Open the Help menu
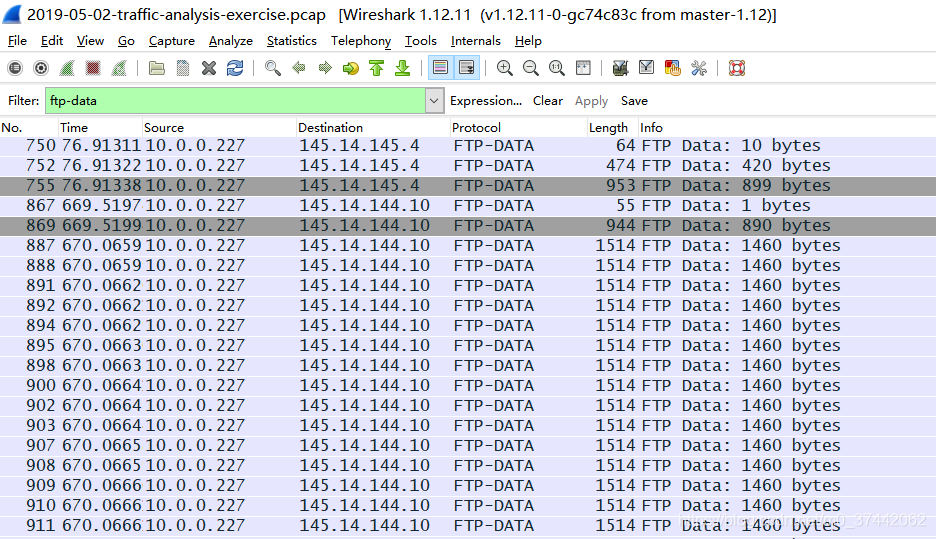Viewport: 936px width, 539px height. pos(528,41)
